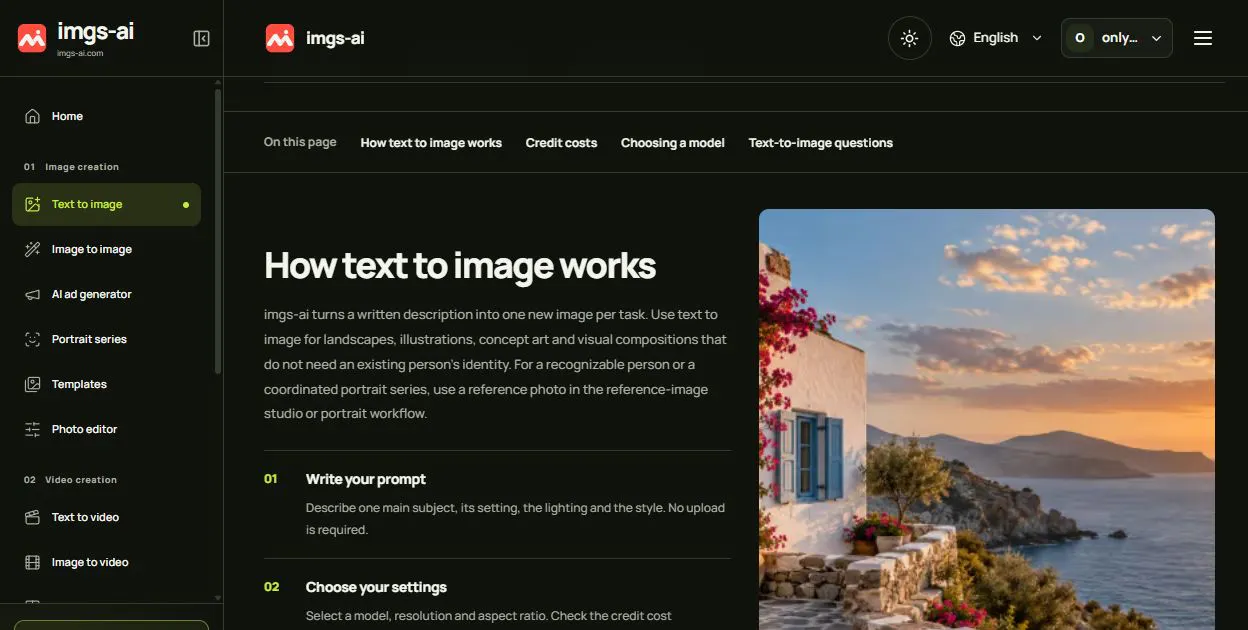
Task: Open Text to video page
Action: tap(106, 517)
